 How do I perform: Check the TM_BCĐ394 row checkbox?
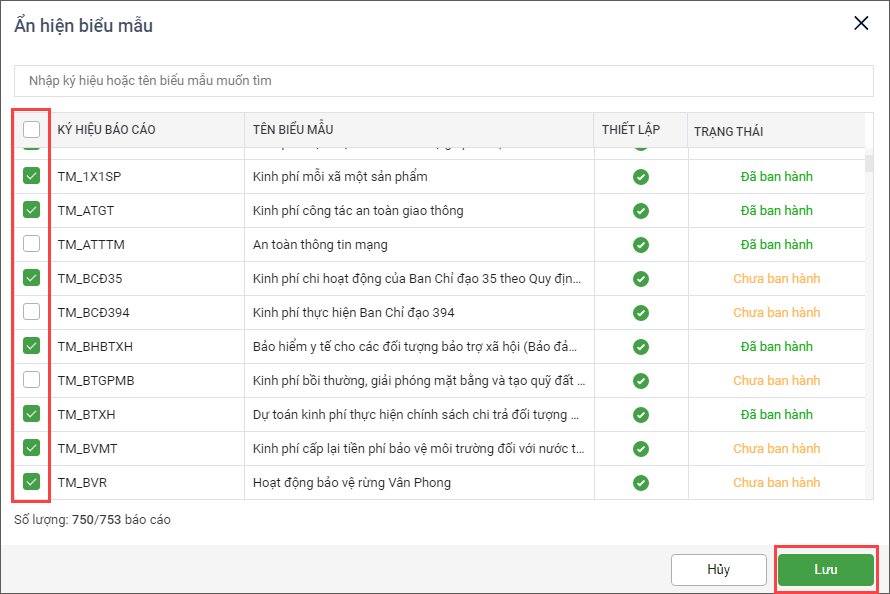tap(32, 312)
